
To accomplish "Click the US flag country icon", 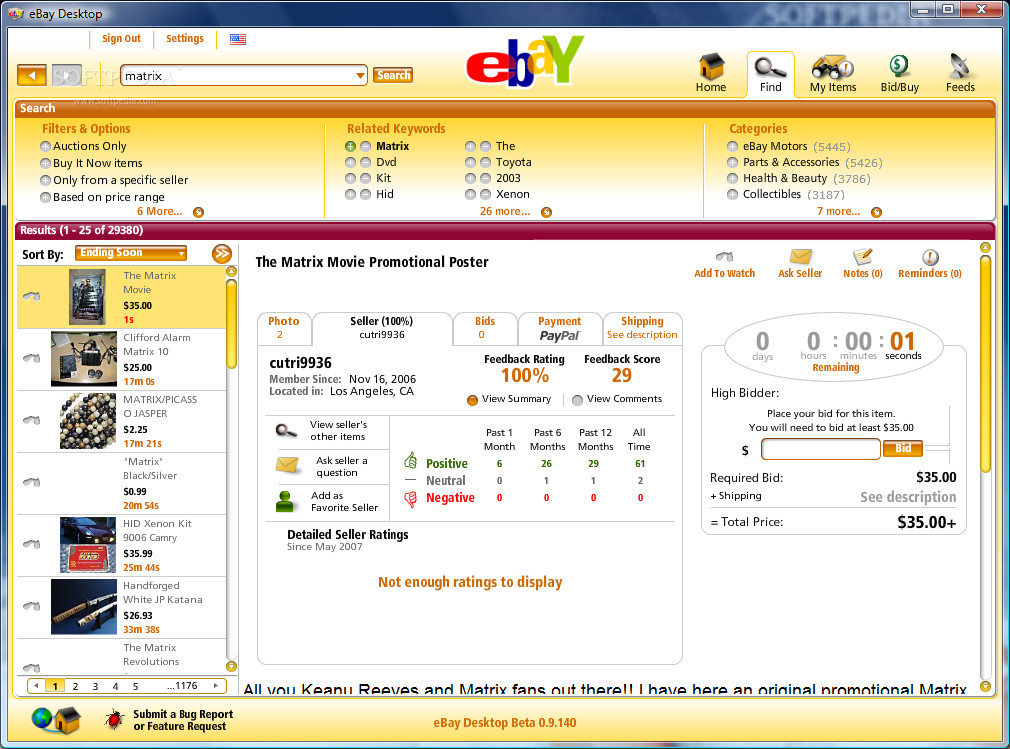I will tap(238, 39).
